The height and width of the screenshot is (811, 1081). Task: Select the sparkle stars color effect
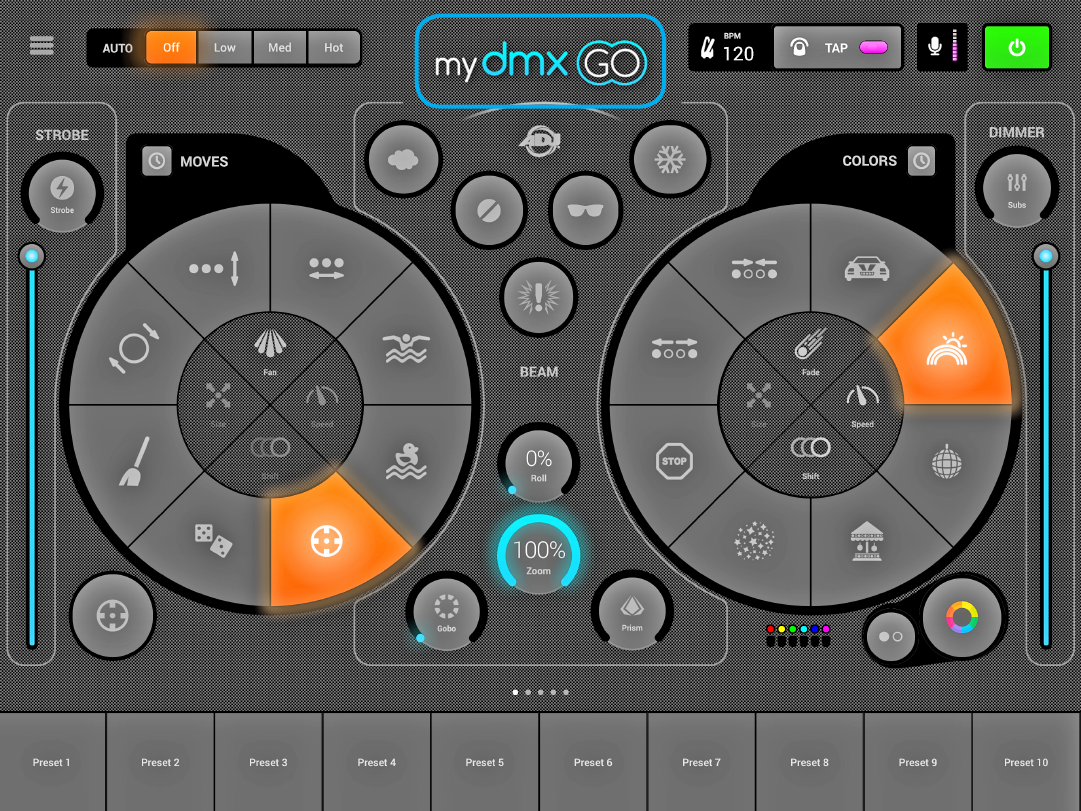[x=754, y=541]
